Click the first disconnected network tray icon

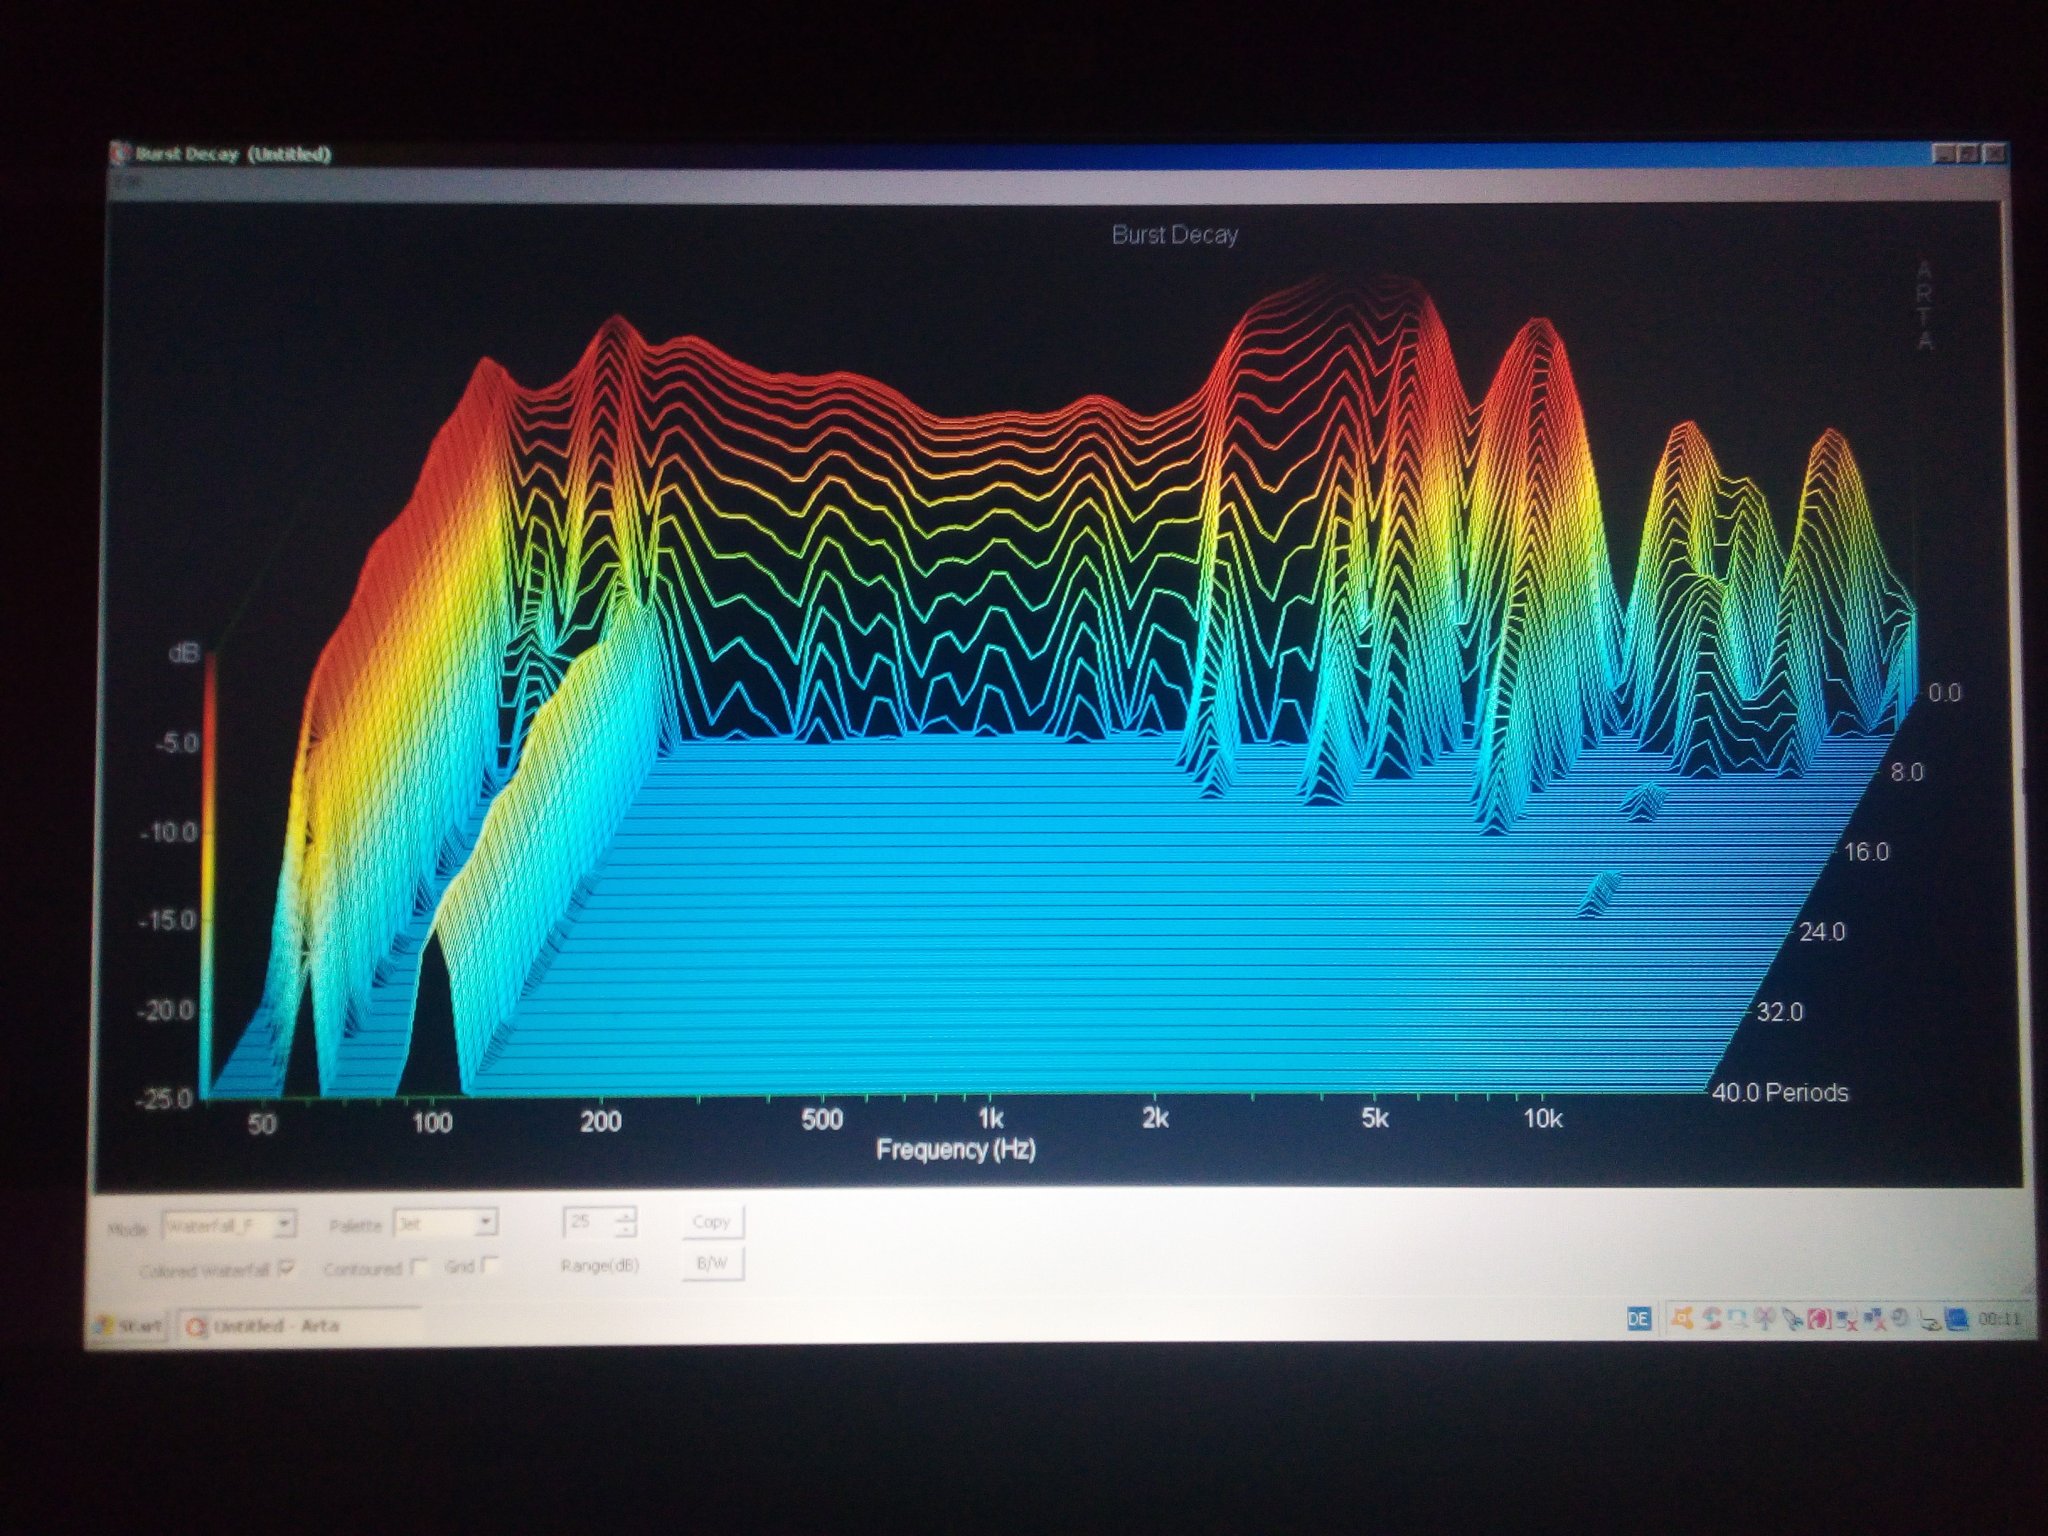coord(1846,1321)
